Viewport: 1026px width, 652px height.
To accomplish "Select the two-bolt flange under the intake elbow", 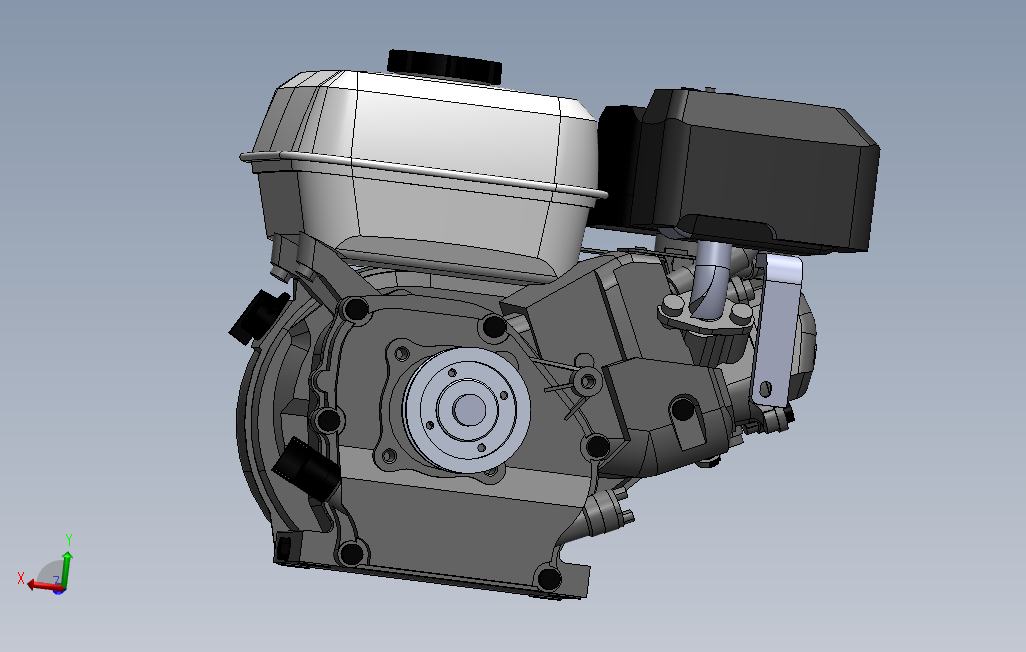I will (705, 317).
